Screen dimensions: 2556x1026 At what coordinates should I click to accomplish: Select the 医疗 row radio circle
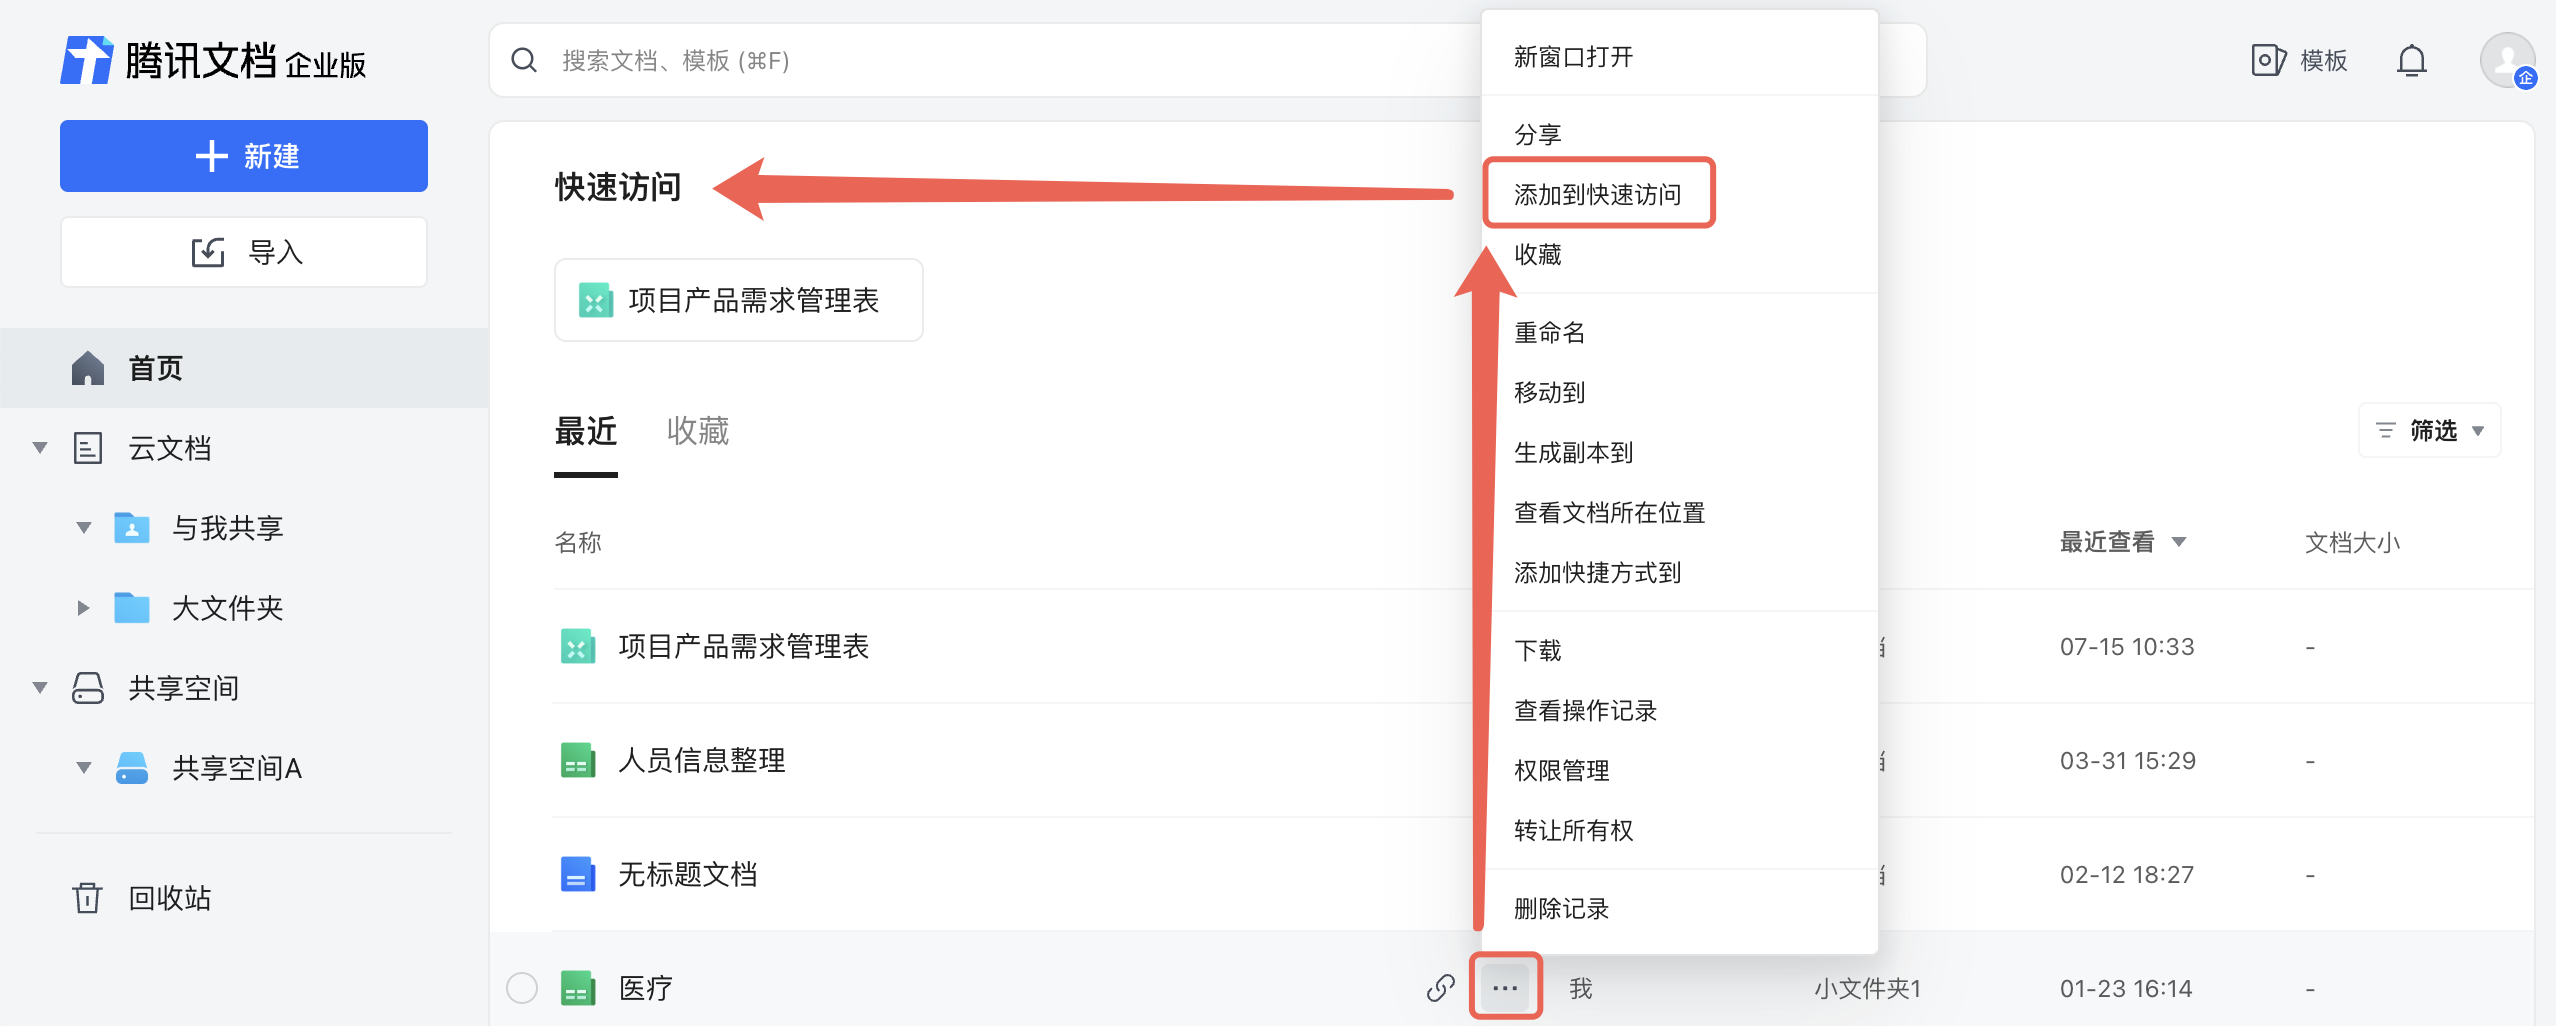click(x=522, y=988)
